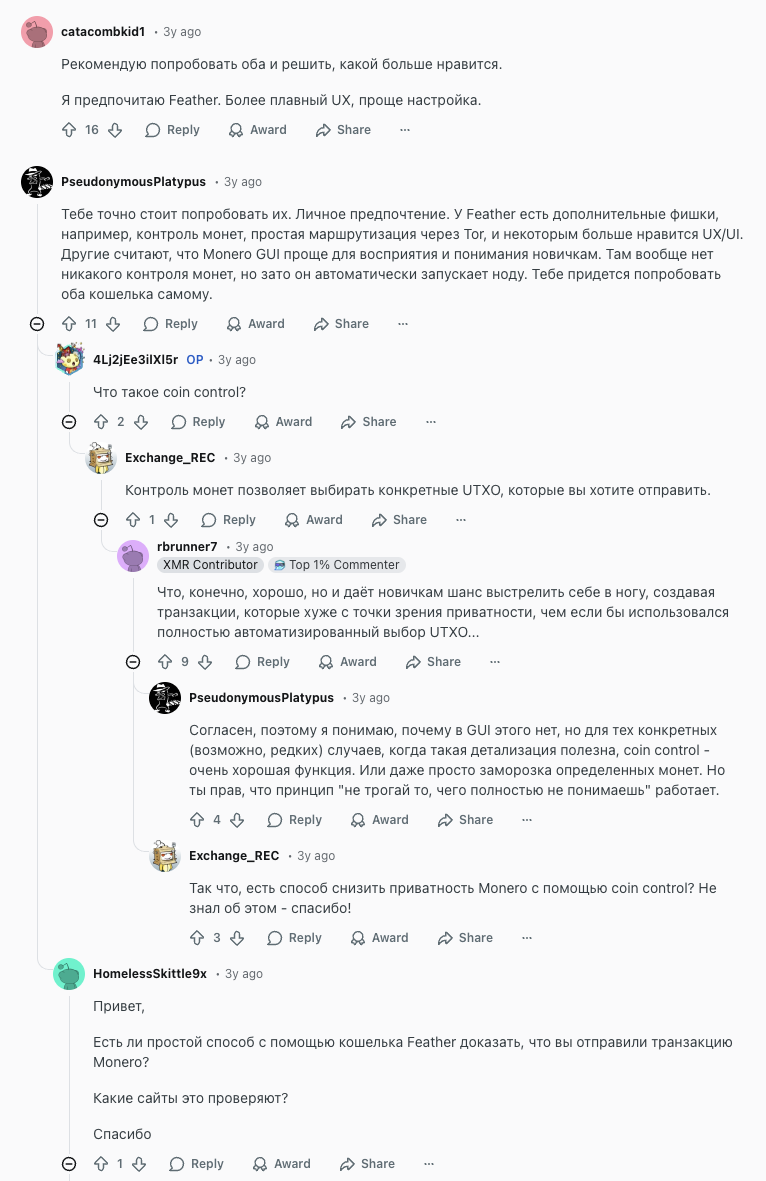Click PseudonymousPlatypus's avatar on top comment
Screen dimensions: 766x1181
point(37,182)
